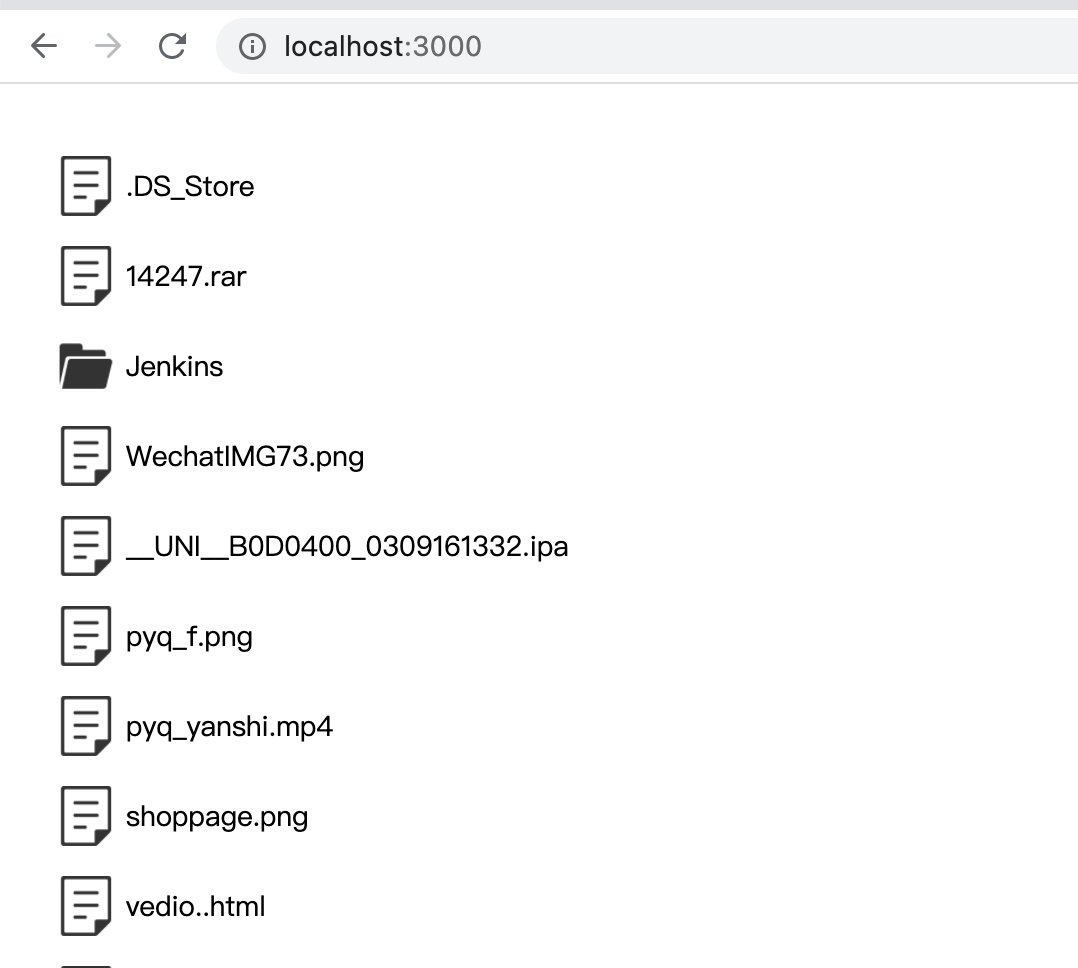This screenshot has width=1078, height=968.
Task: Click the file icon beside pyq_yanshi.mp4
Action: (x=86, y=726)
